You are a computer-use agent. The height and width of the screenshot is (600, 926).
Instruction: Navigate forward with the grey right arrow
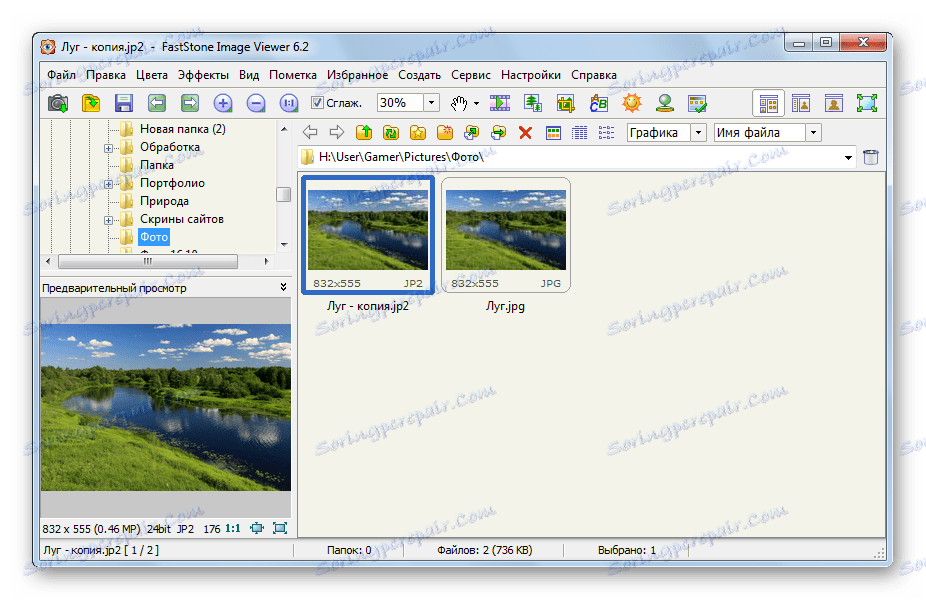[x=337, y=133]
